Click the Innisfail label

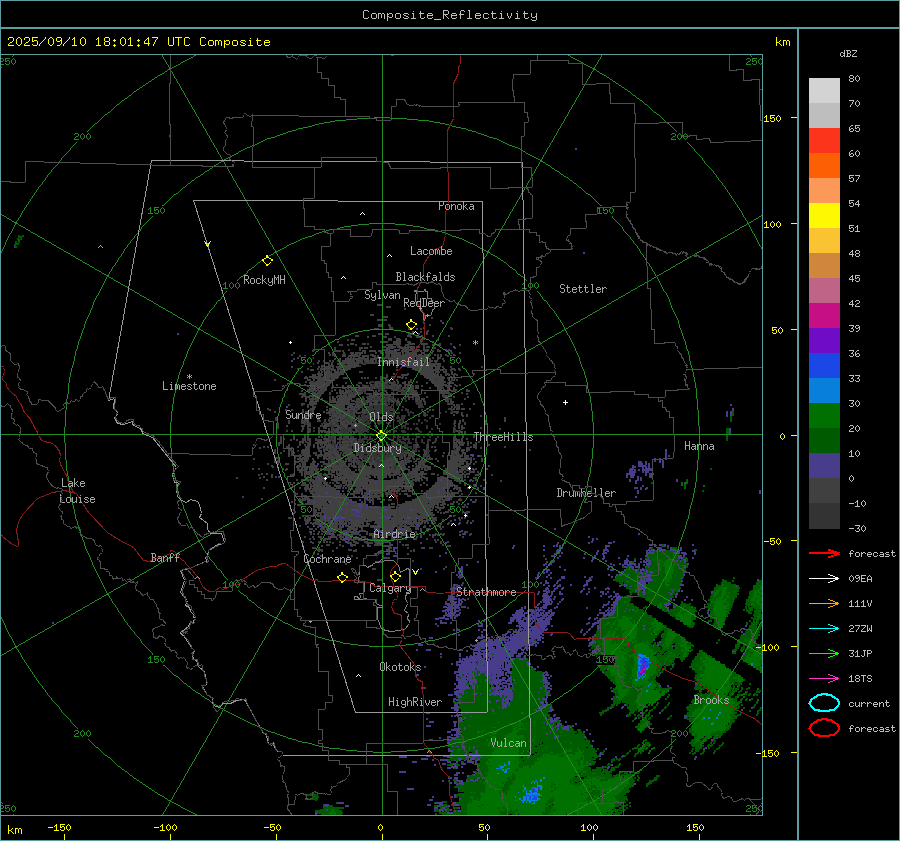pyautogui.click(x=404, y=362)
